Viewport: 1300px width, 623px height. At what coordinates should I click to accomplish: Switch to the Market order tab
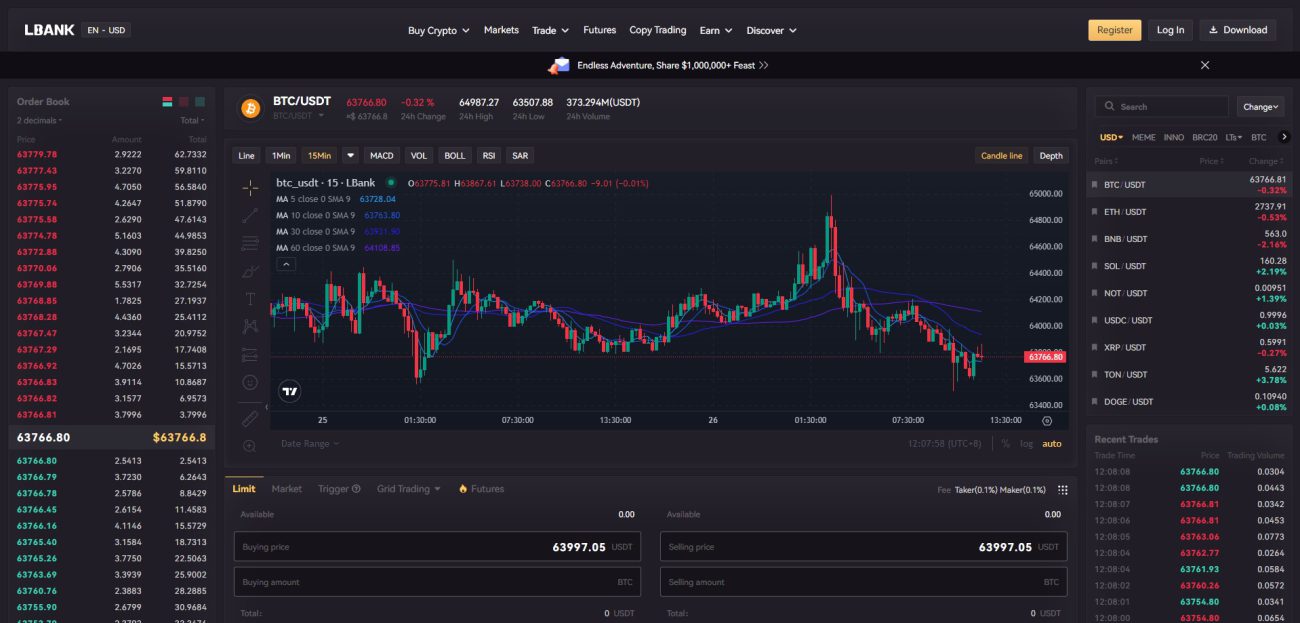(x=287, y=489)
